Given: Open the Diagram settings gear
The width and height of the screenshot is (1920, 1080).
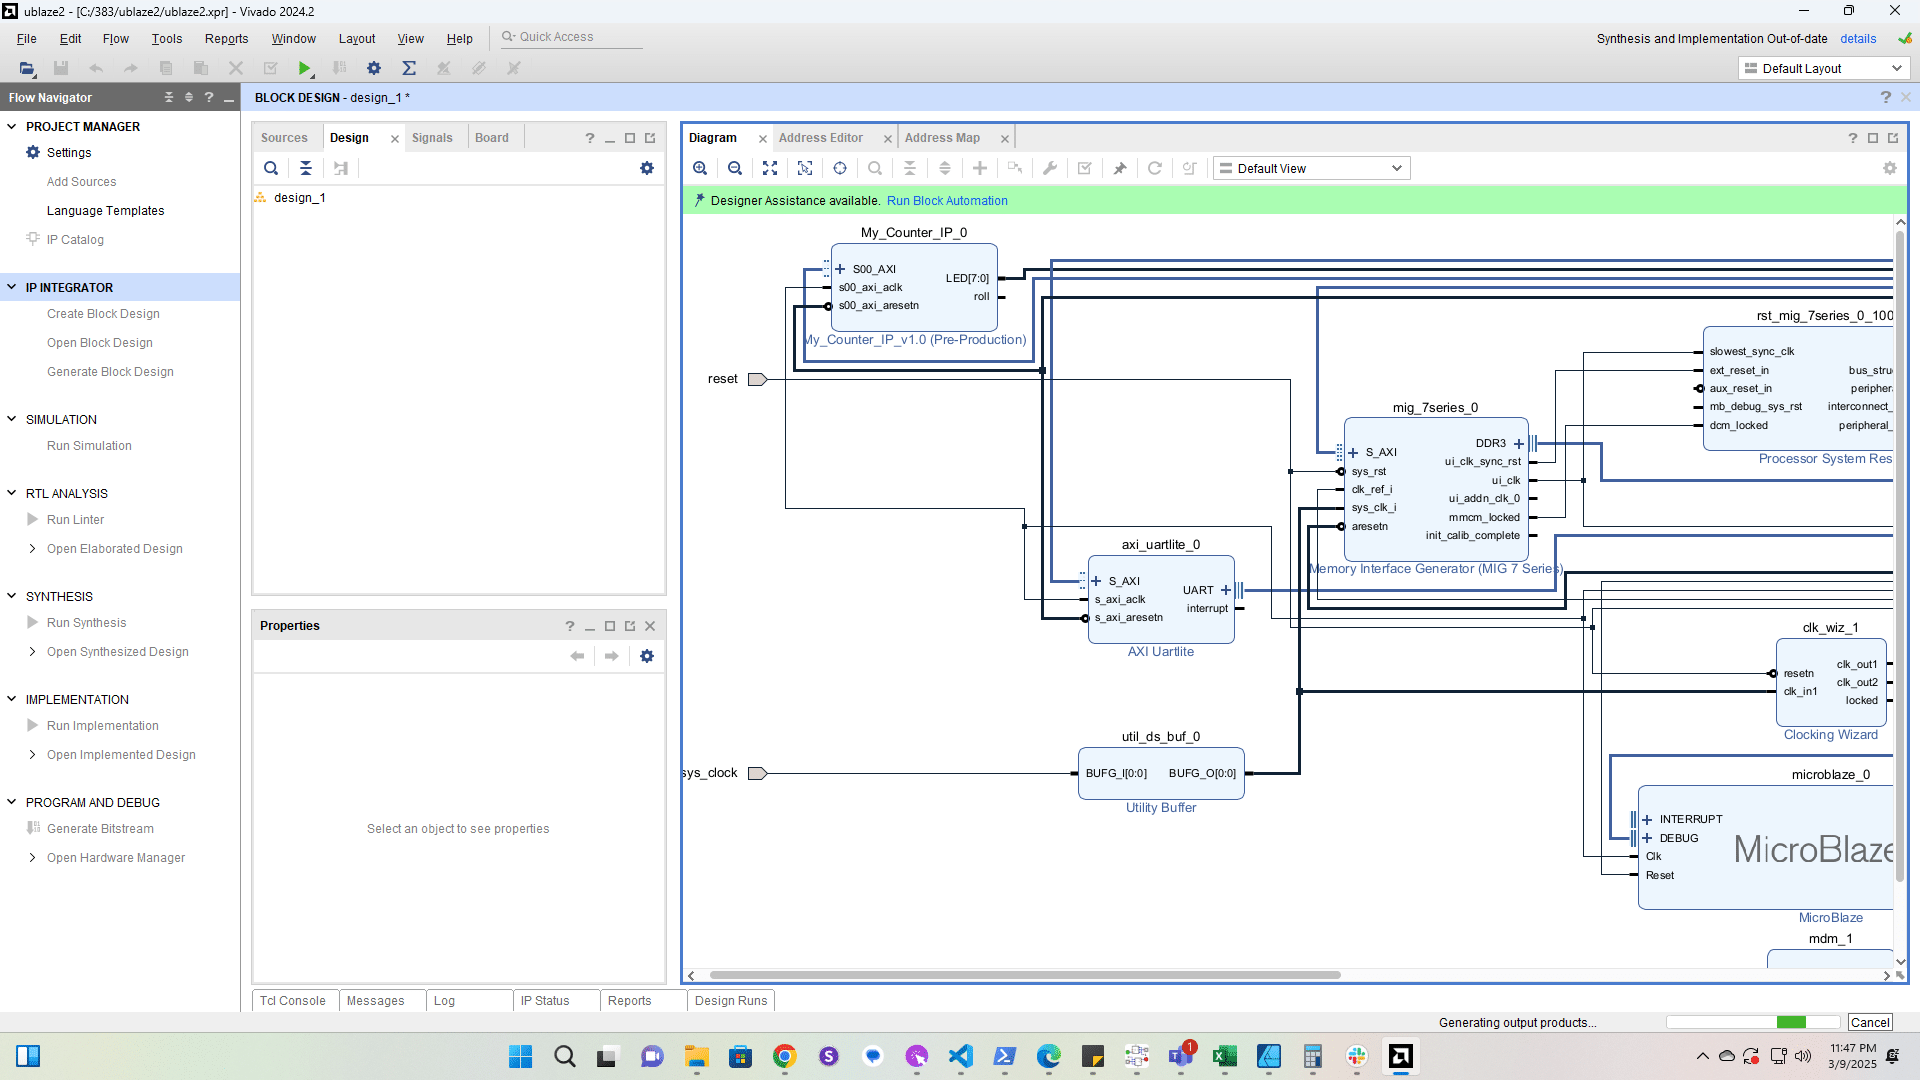Looking at the screenshot, I should coord(1889,168).
